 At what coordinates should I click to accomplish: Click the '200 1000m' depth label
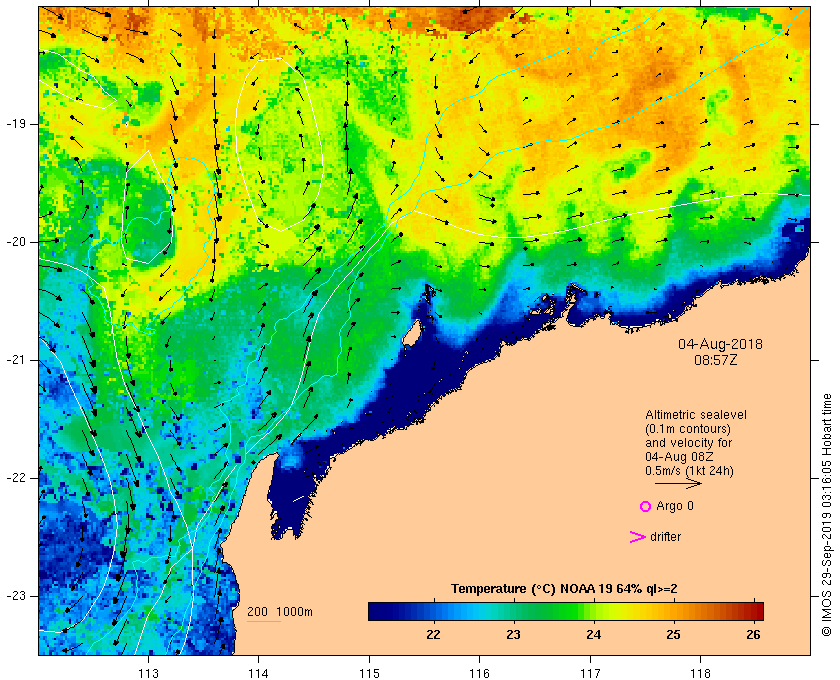(280, 612)
